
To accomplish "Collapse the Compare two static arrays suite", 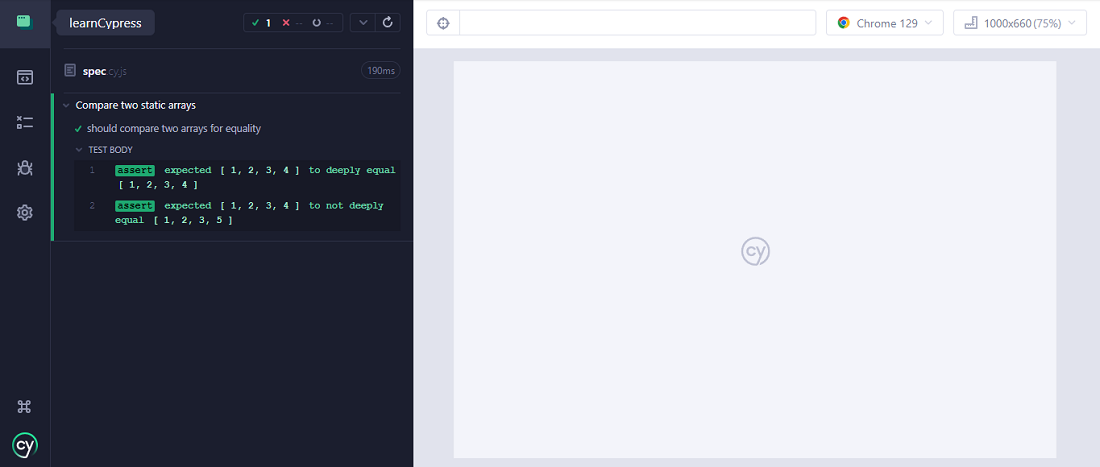I will (x=66, y=105).
